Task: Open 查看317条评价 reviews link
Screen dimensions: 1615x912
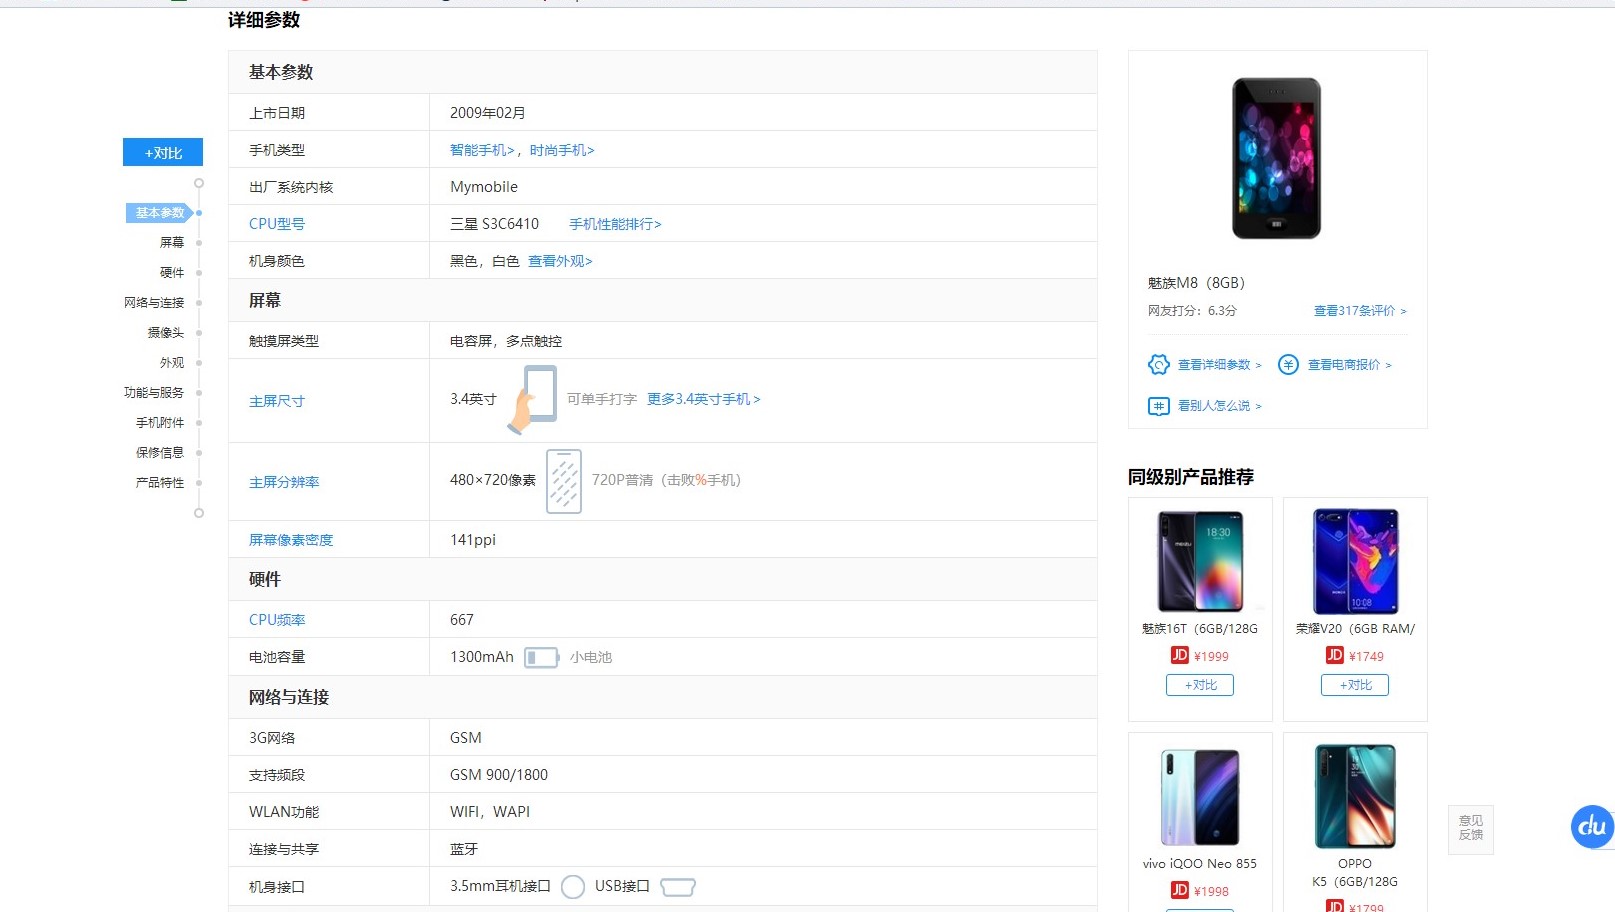Action: click(x=1360, y=311)
